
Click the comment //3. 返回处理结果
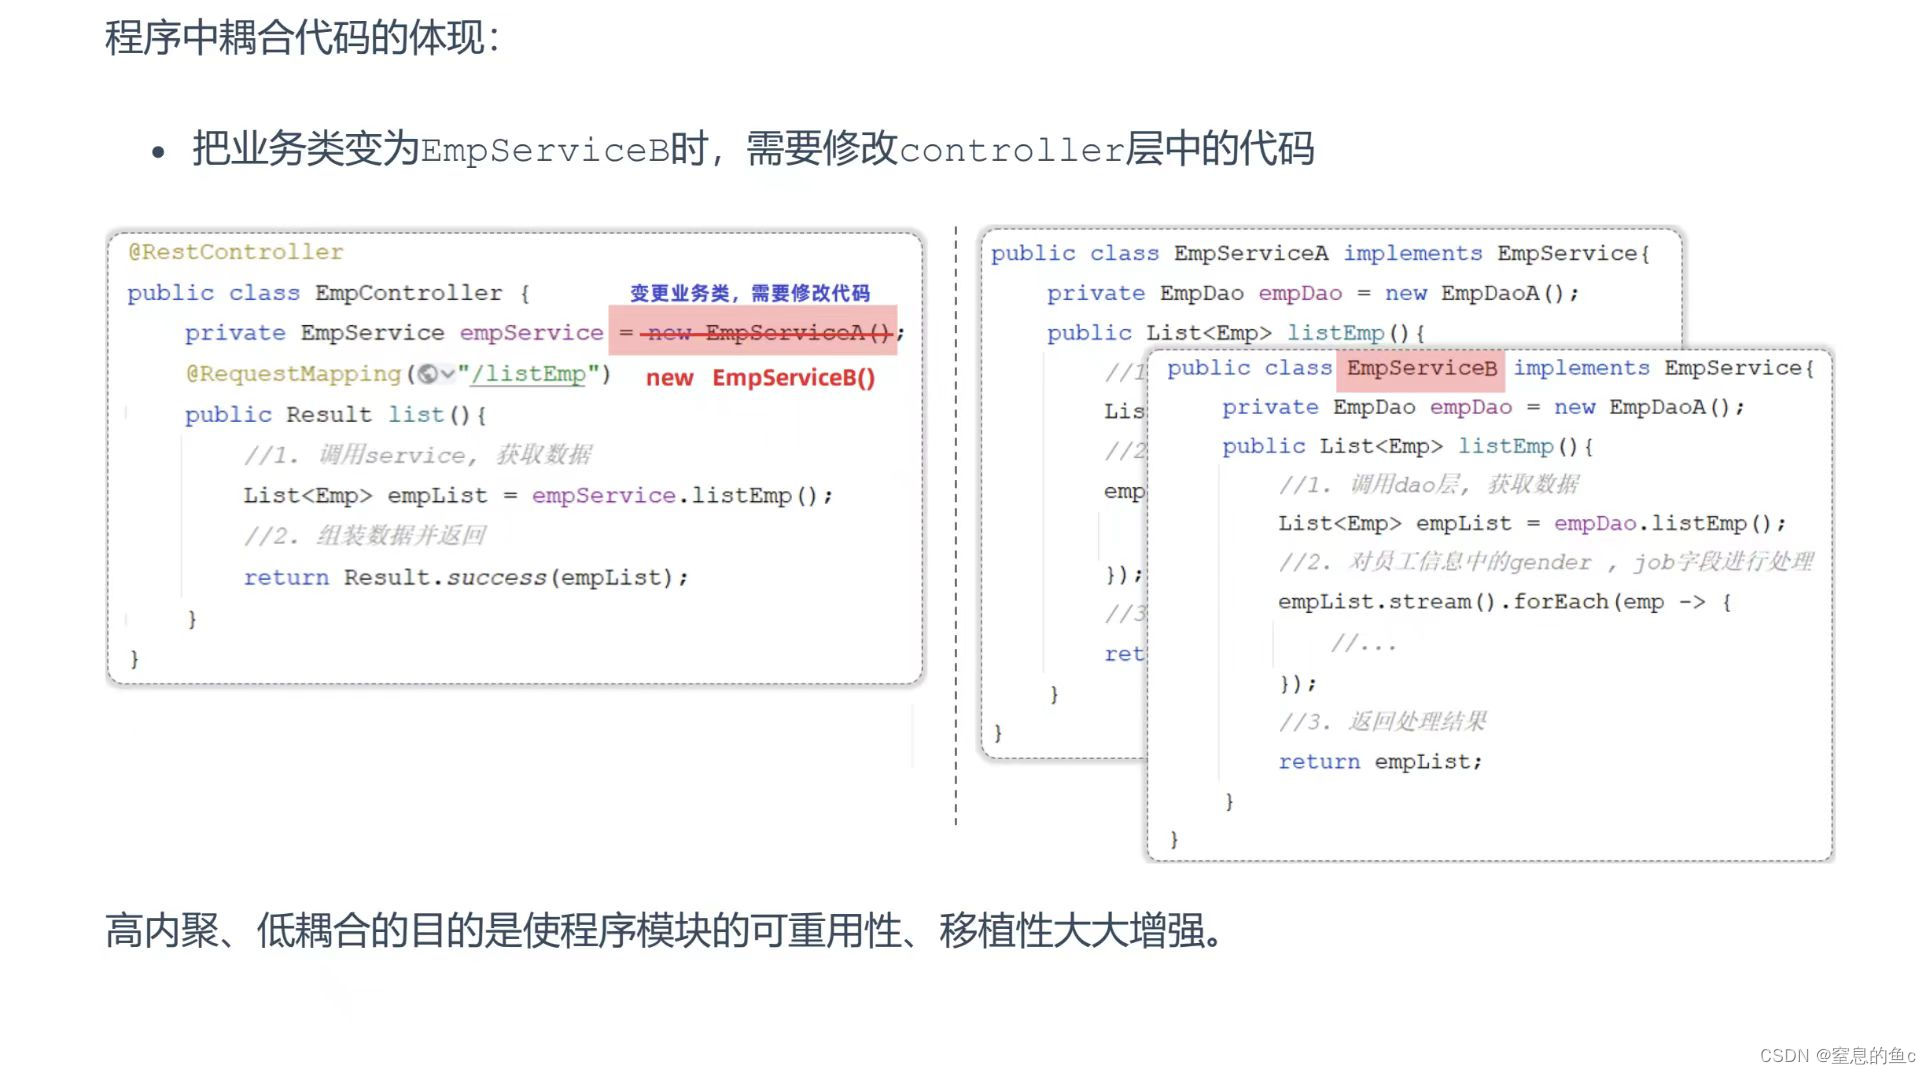[1383, 722]
